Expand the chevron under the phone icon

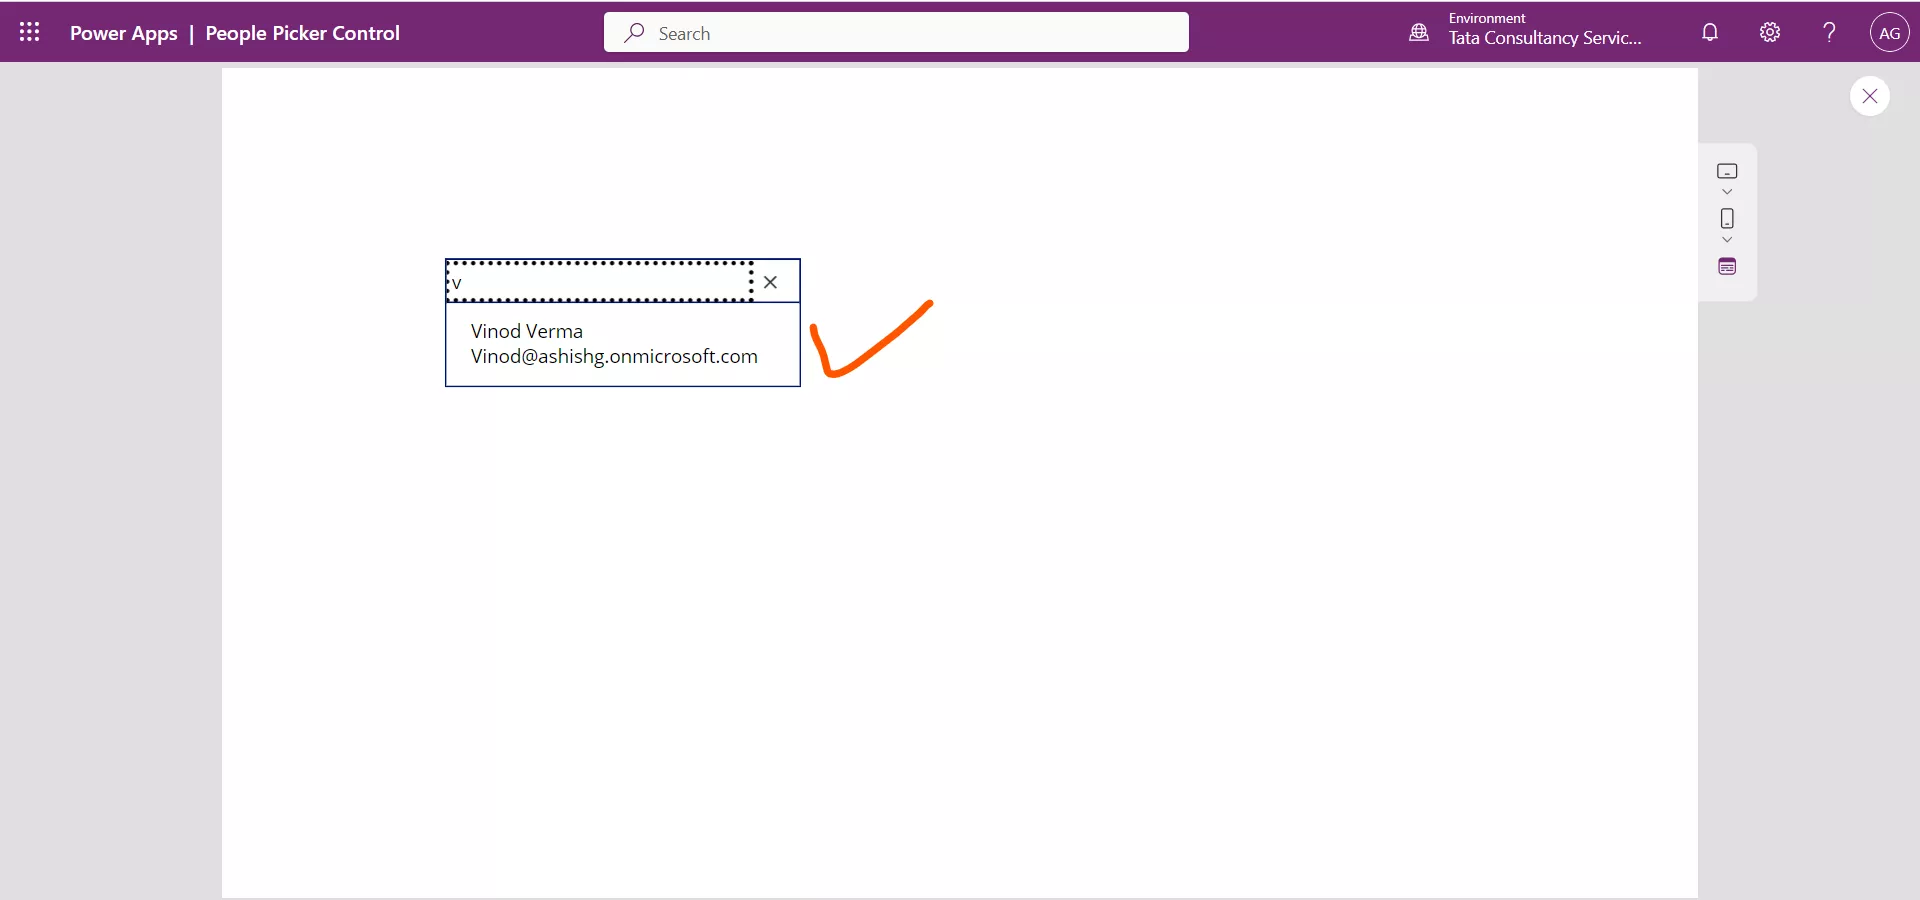click(x=1727, y=240)
